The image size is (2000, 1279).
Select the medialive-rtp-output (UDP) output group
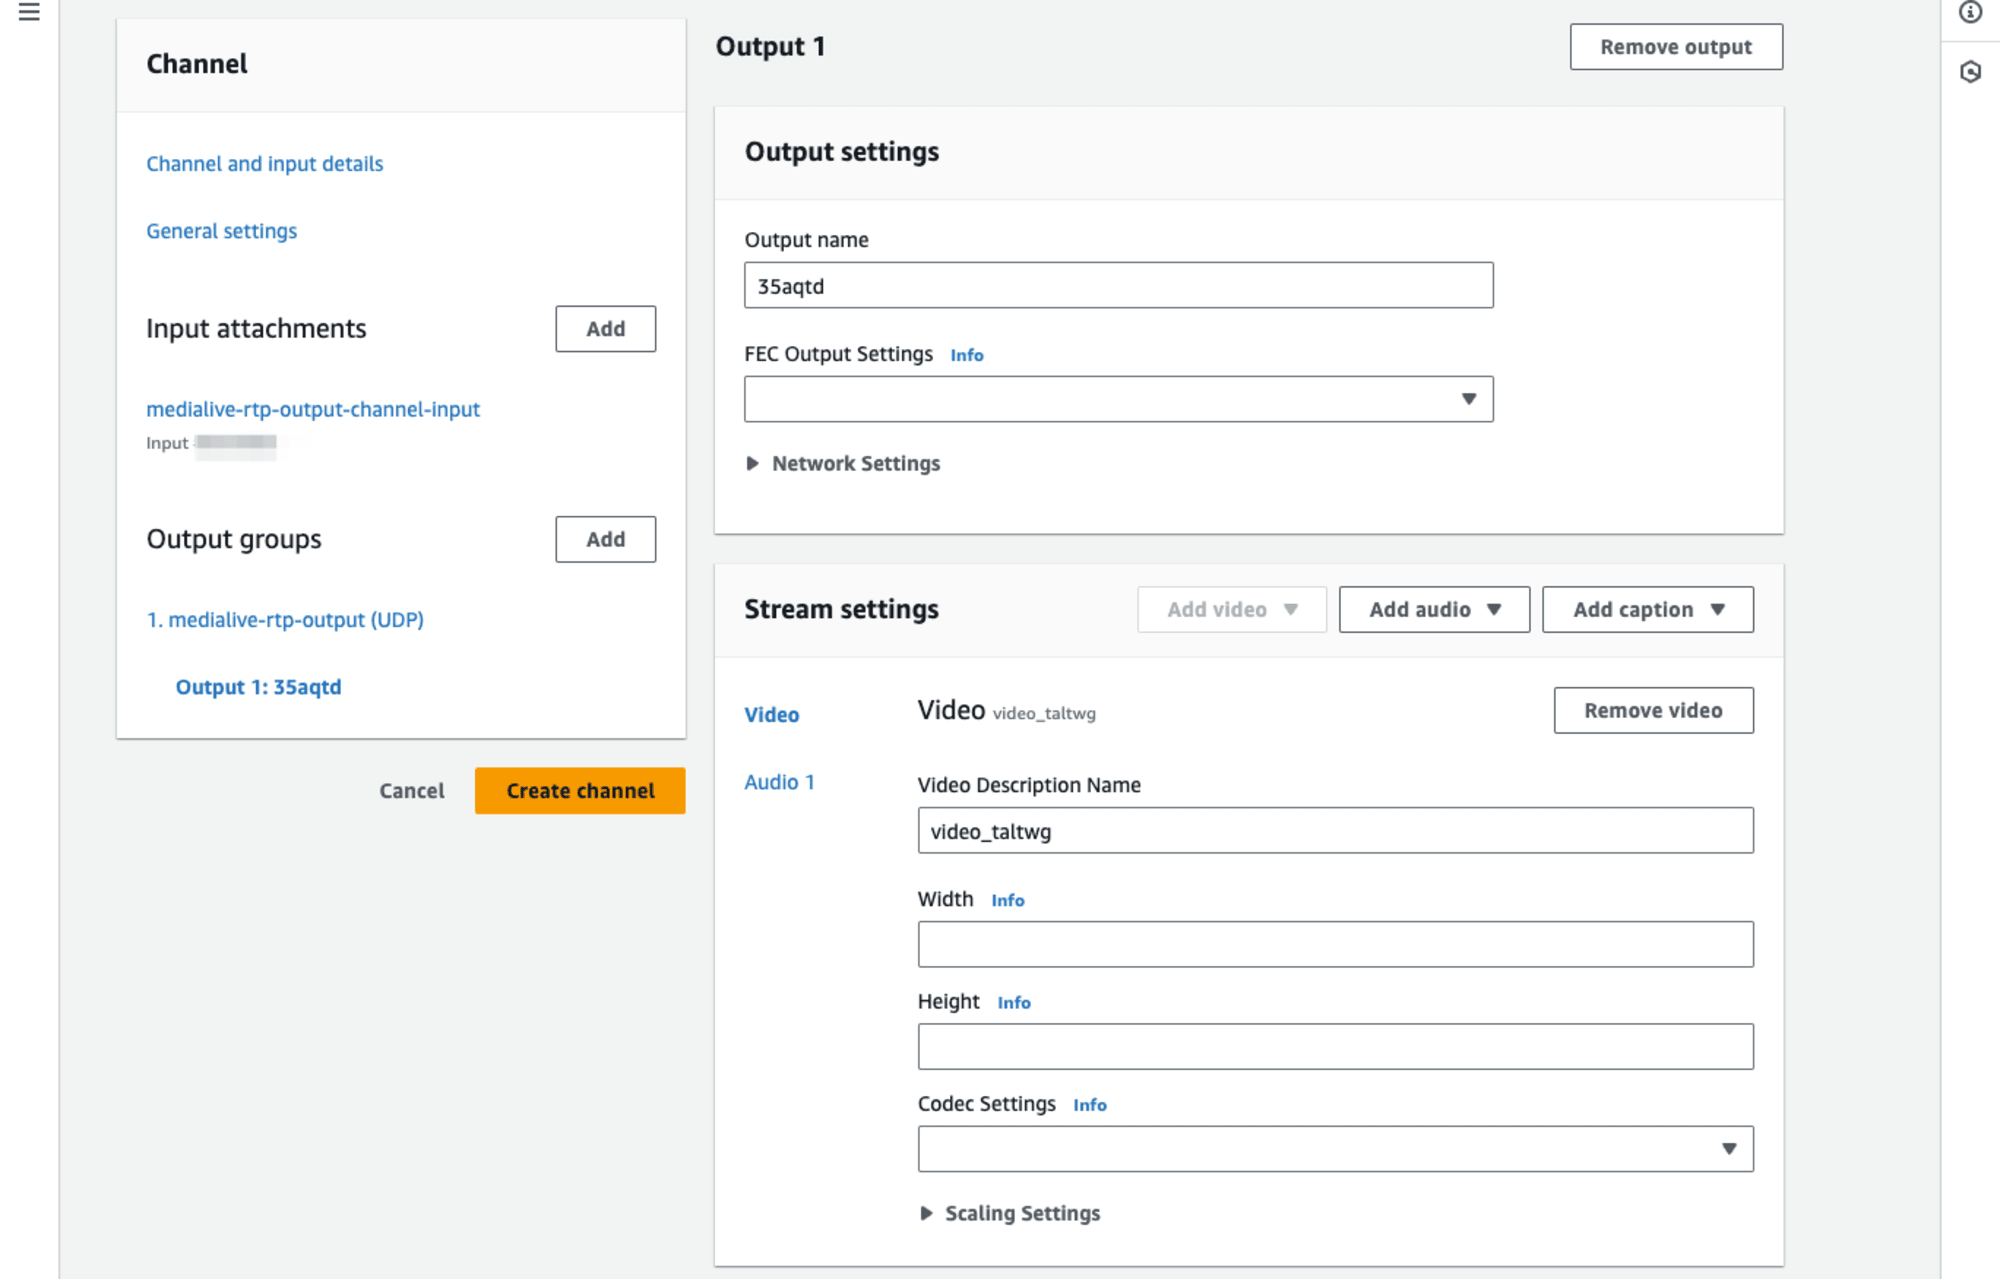coord(285,620)
